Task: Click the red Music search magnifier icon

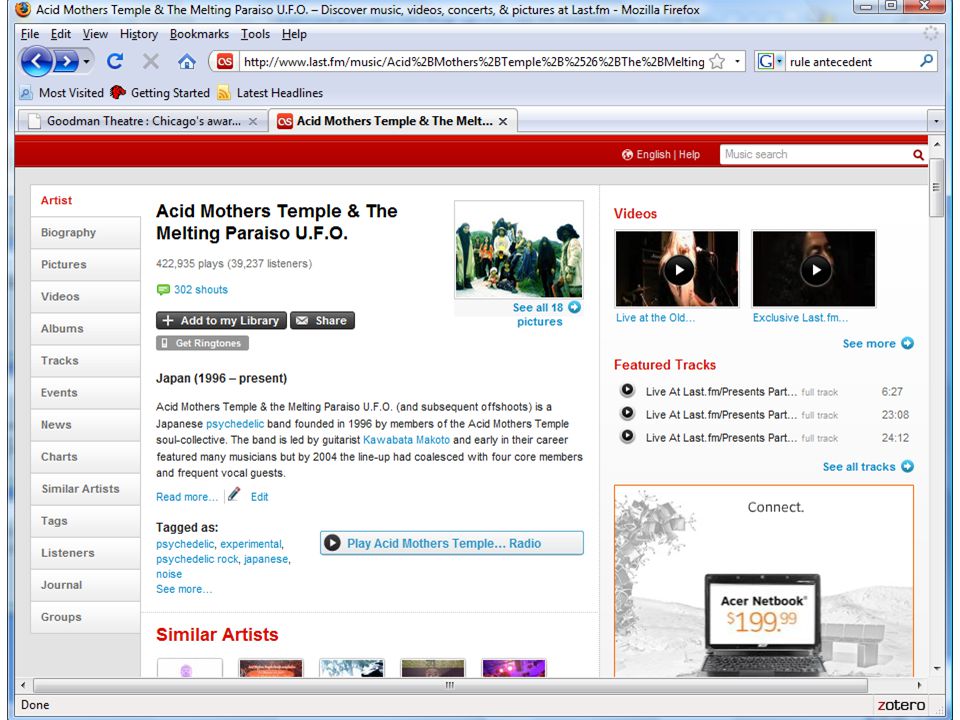Action: 918,155
